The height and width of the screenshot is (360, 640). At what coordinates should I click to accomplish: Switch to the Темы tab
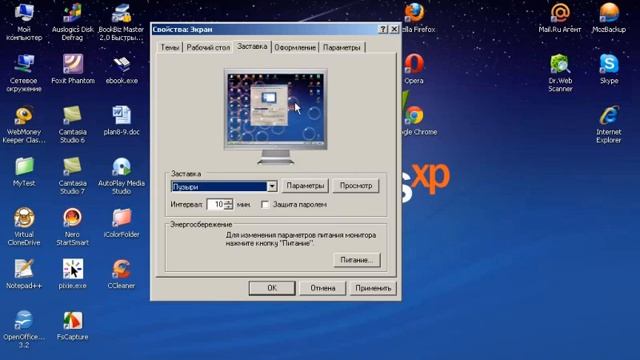[170, 47]
